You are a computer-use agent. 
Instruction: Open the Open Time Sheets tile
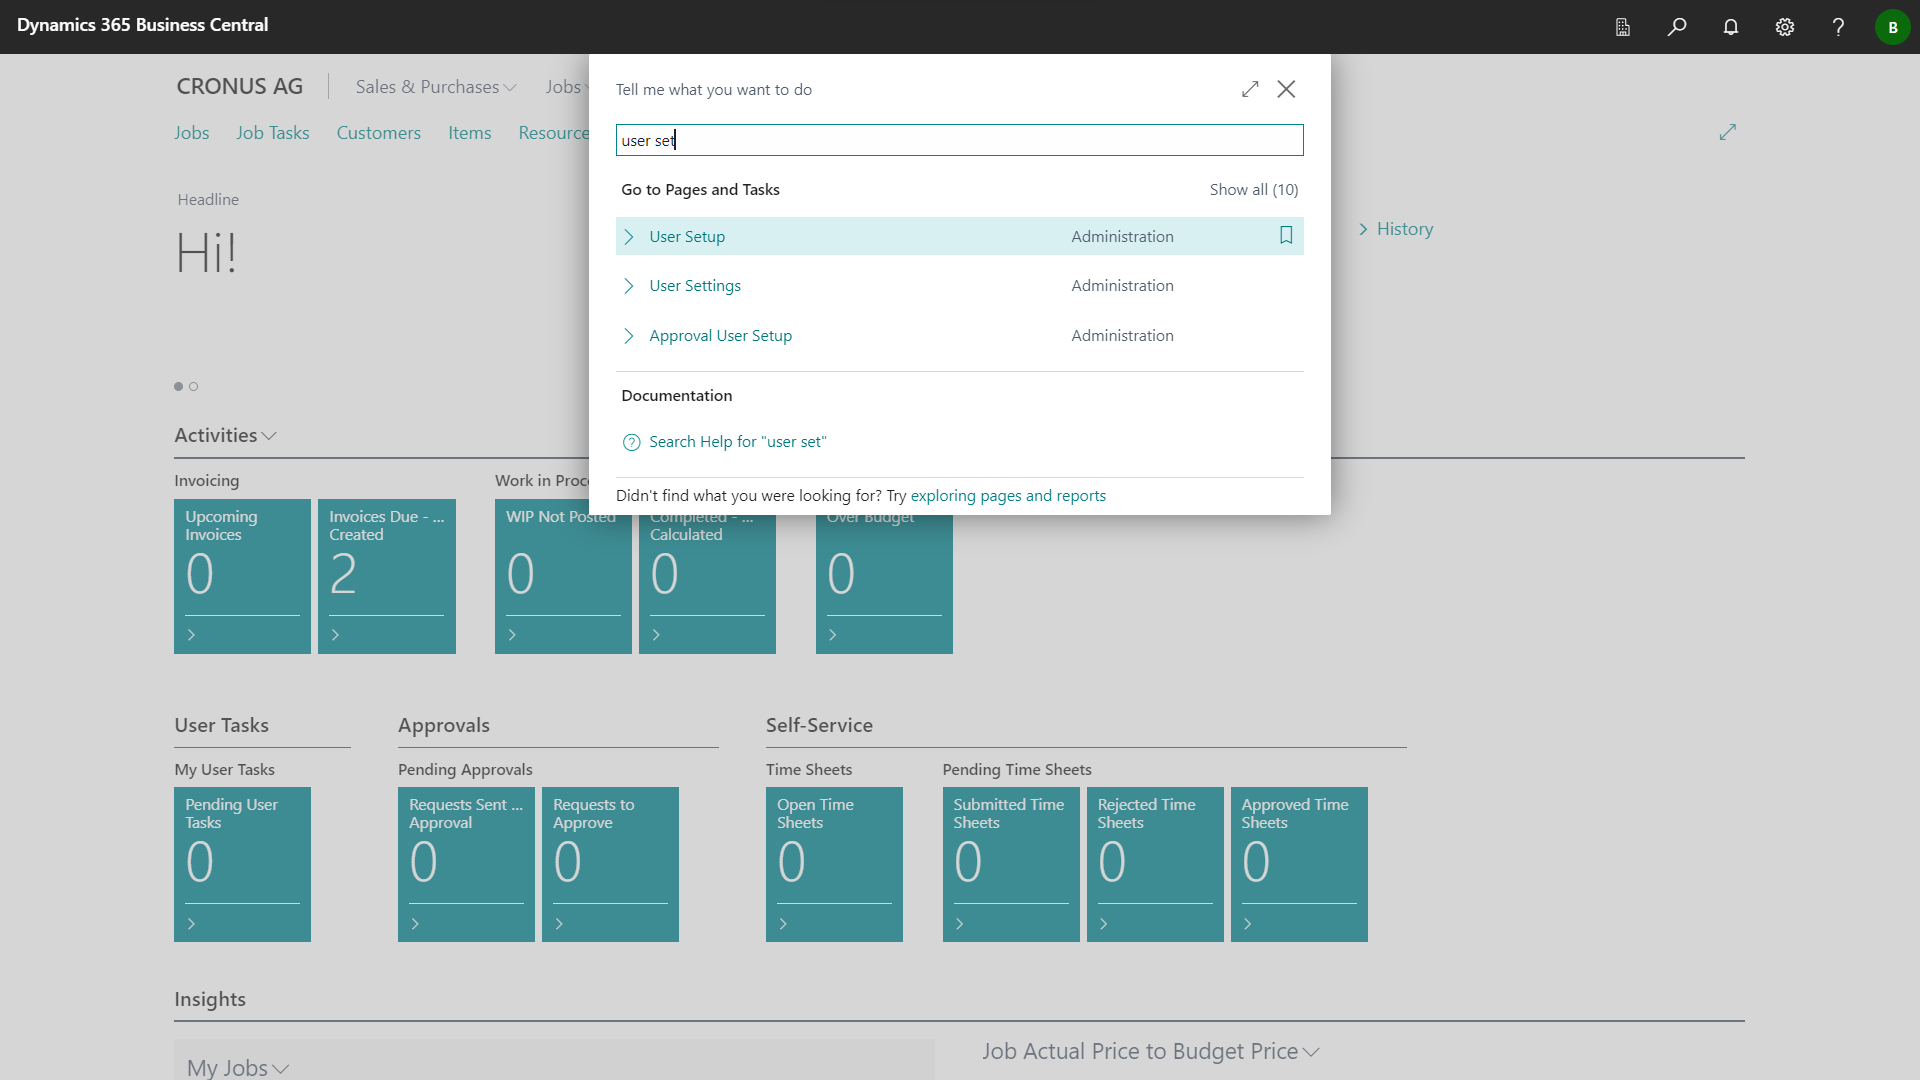click(x=834, y=864)
